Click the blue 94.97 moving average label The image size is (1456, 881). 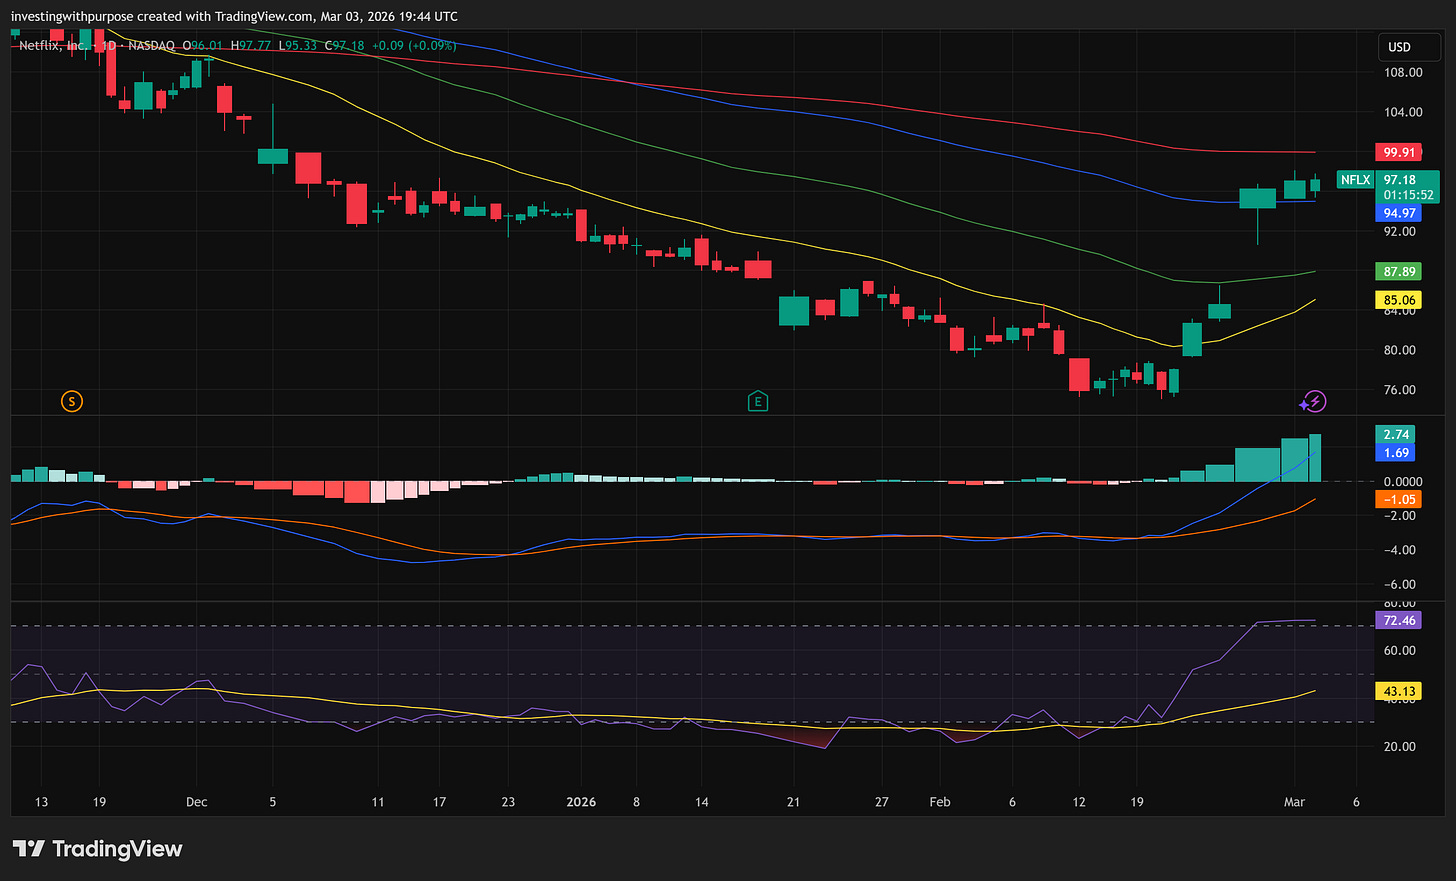[x=1399, y=213]
